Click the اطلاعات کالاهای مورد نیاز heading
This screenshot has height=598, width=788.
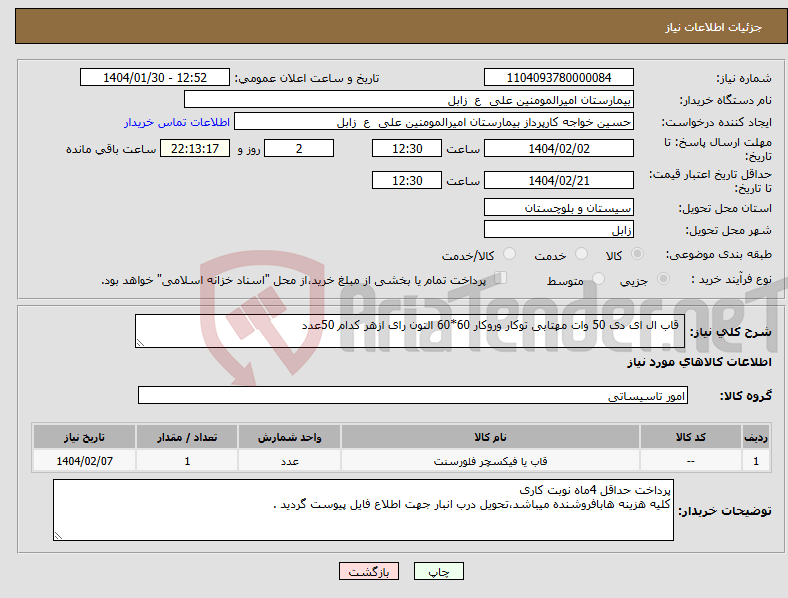point(699,362)
